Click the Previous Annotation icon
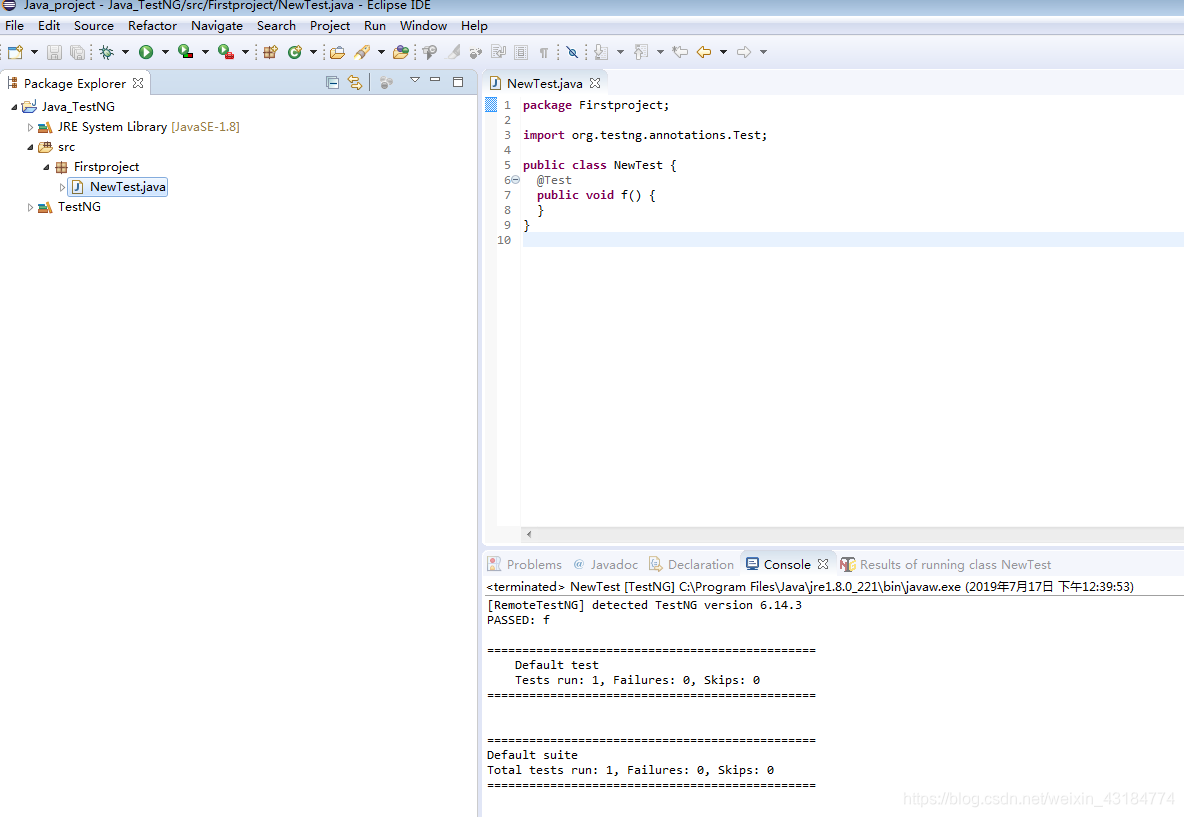1184x817 pixels. (640, 52)
